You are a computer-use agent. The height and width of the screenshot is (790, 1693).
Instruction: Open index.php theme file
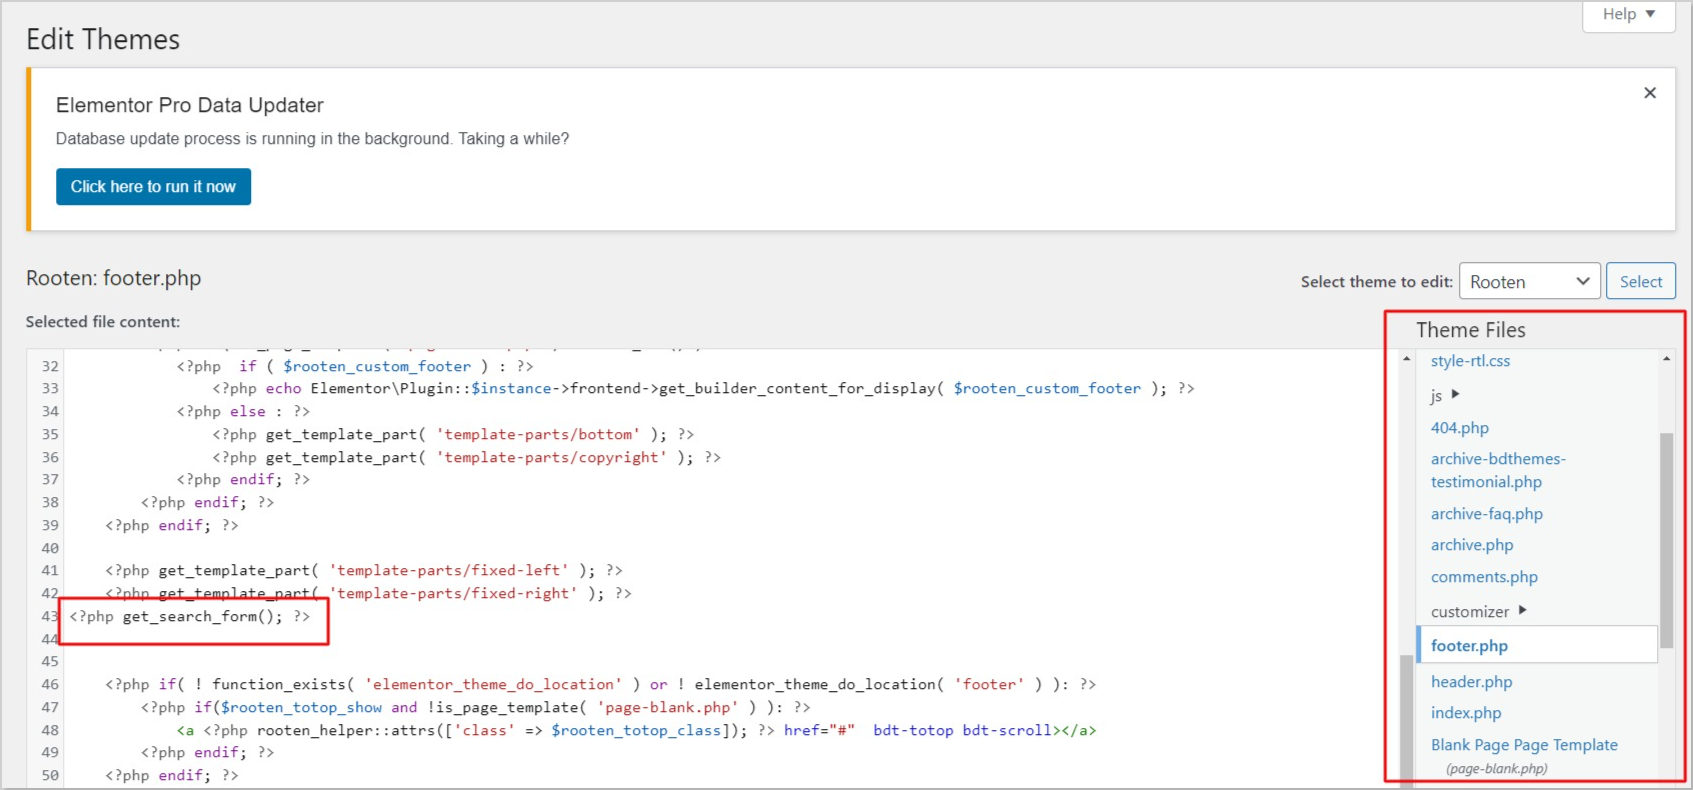pos(1466,713)
